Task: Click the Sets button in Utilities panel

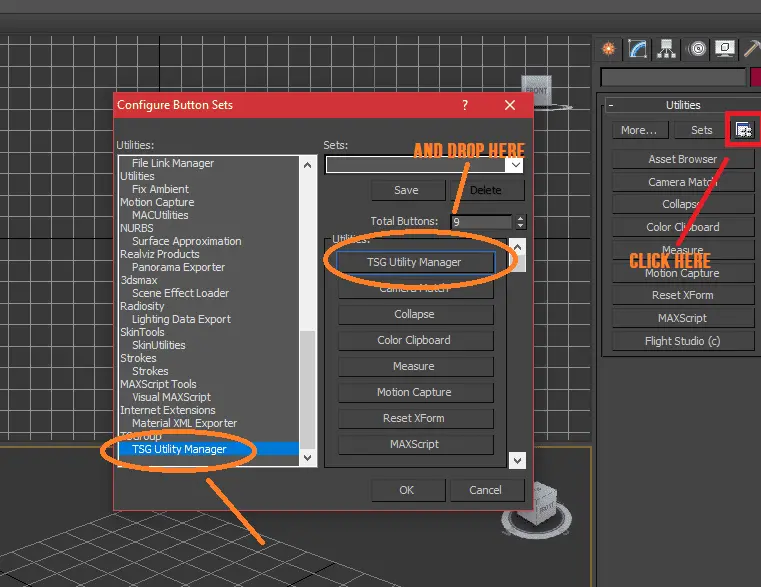Action: pos(702,130)
